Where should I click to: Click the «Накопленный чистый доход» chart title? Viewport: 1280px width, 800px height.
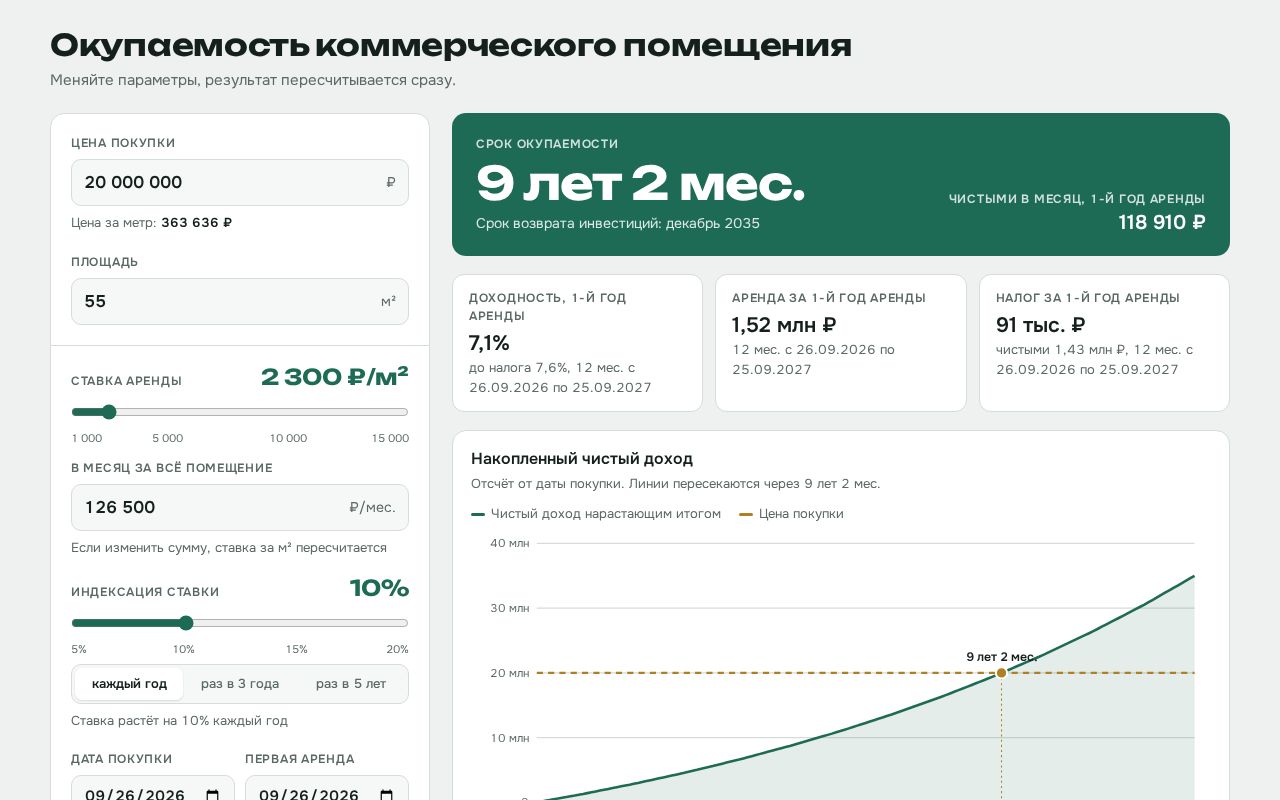(x=582, y=459)
